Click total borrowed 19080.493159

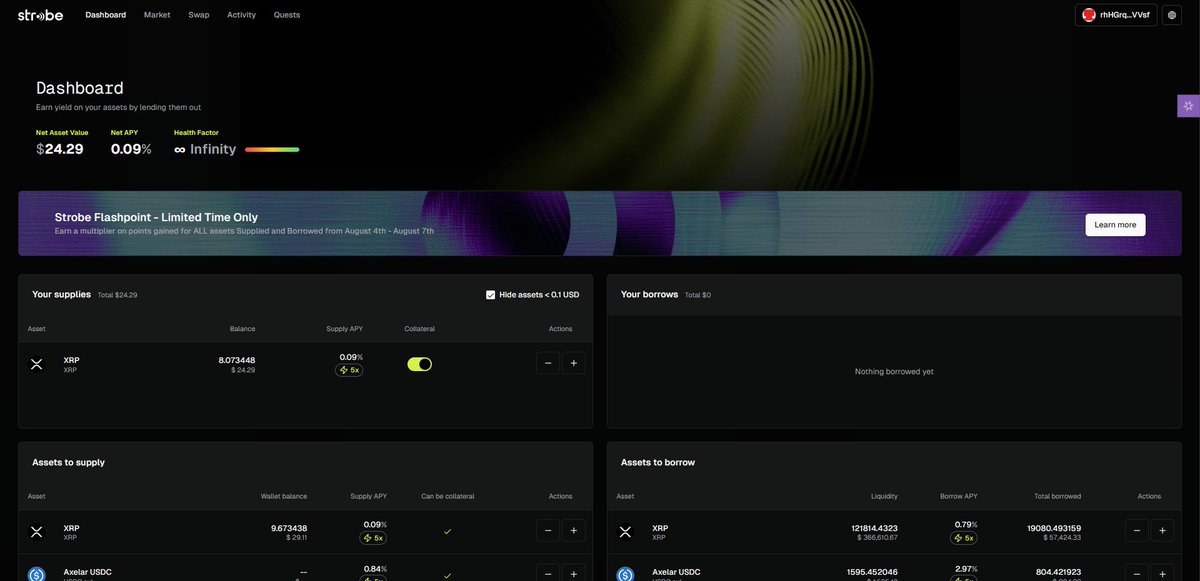point(1054,528)
